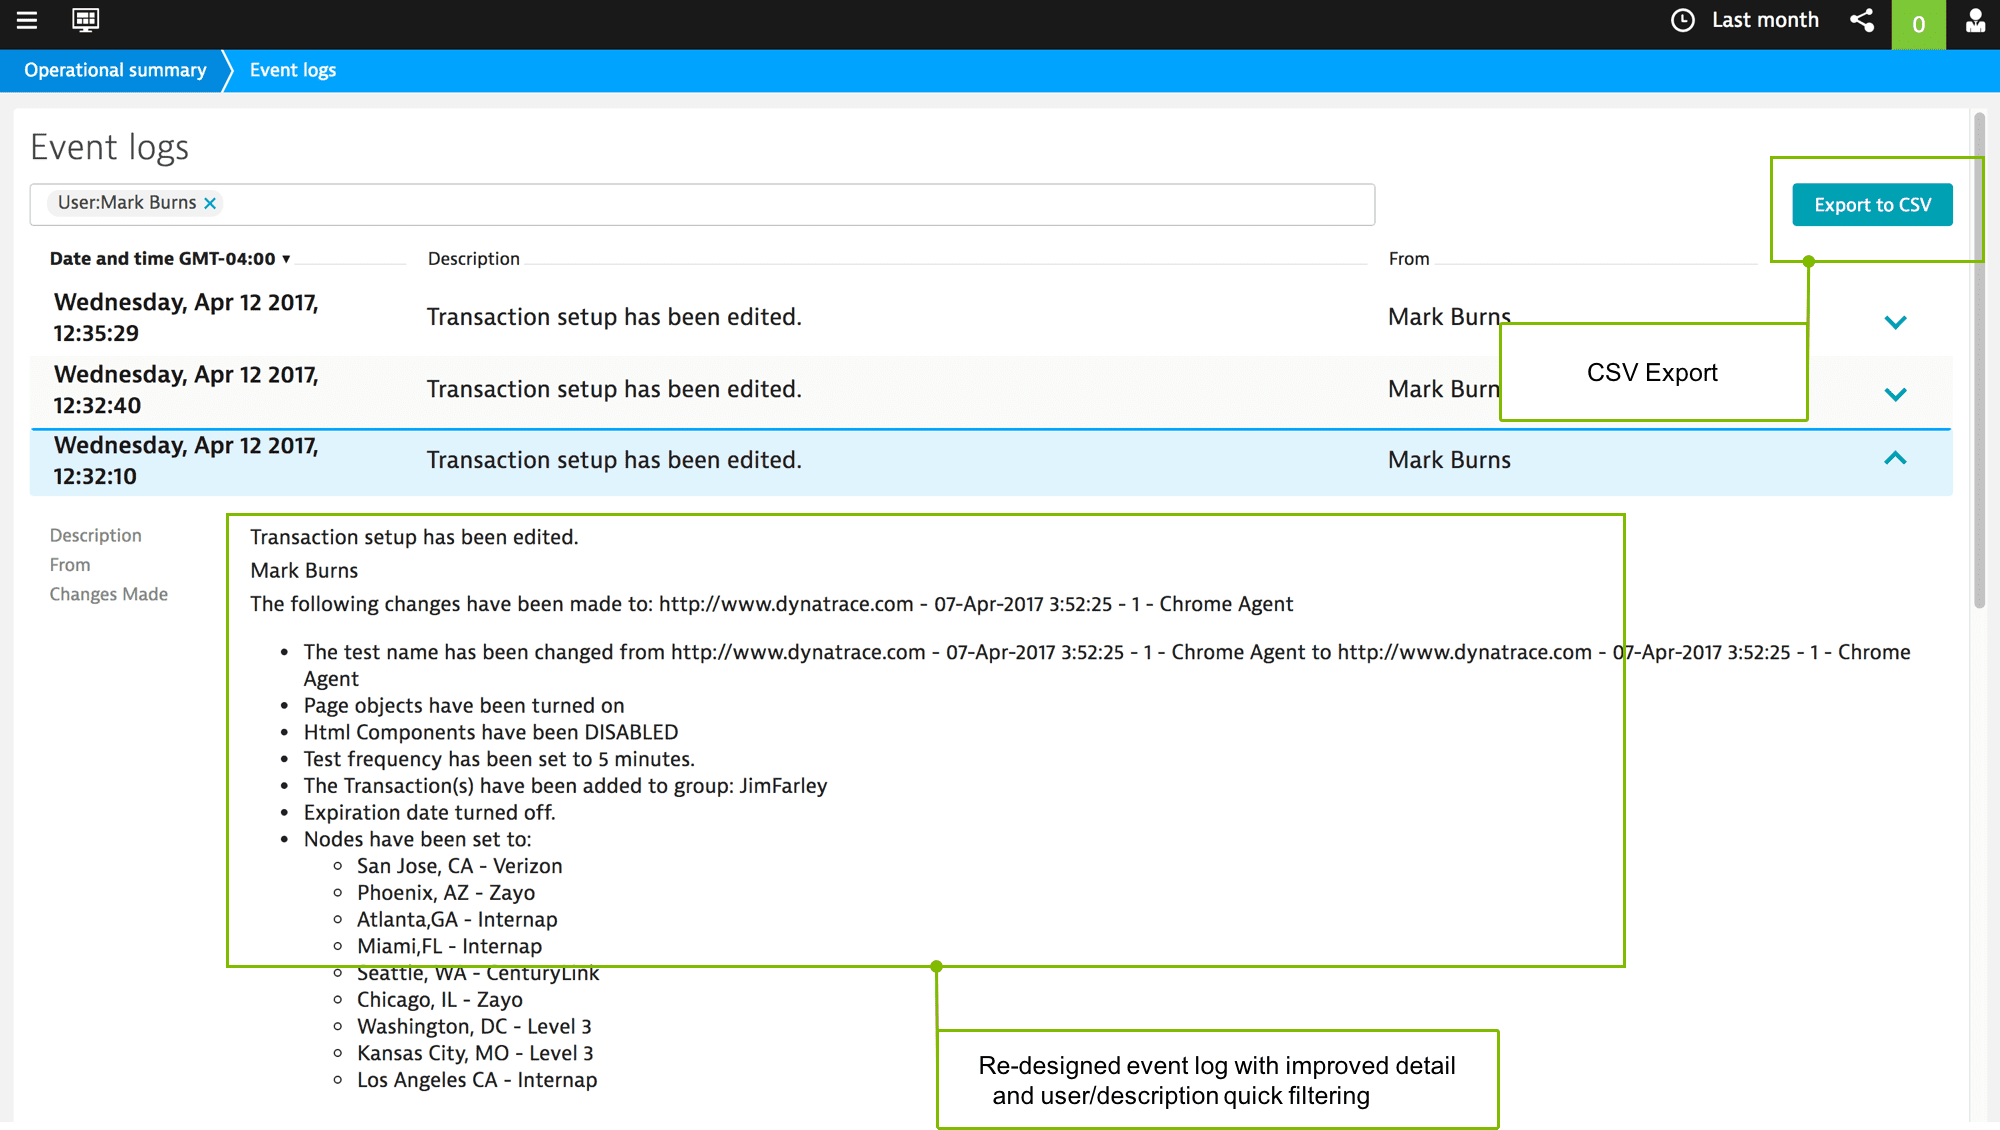This screenshot has width=2000, height=1130.
Task: Click the Event logs page heading
Action: tap(109, 147)
